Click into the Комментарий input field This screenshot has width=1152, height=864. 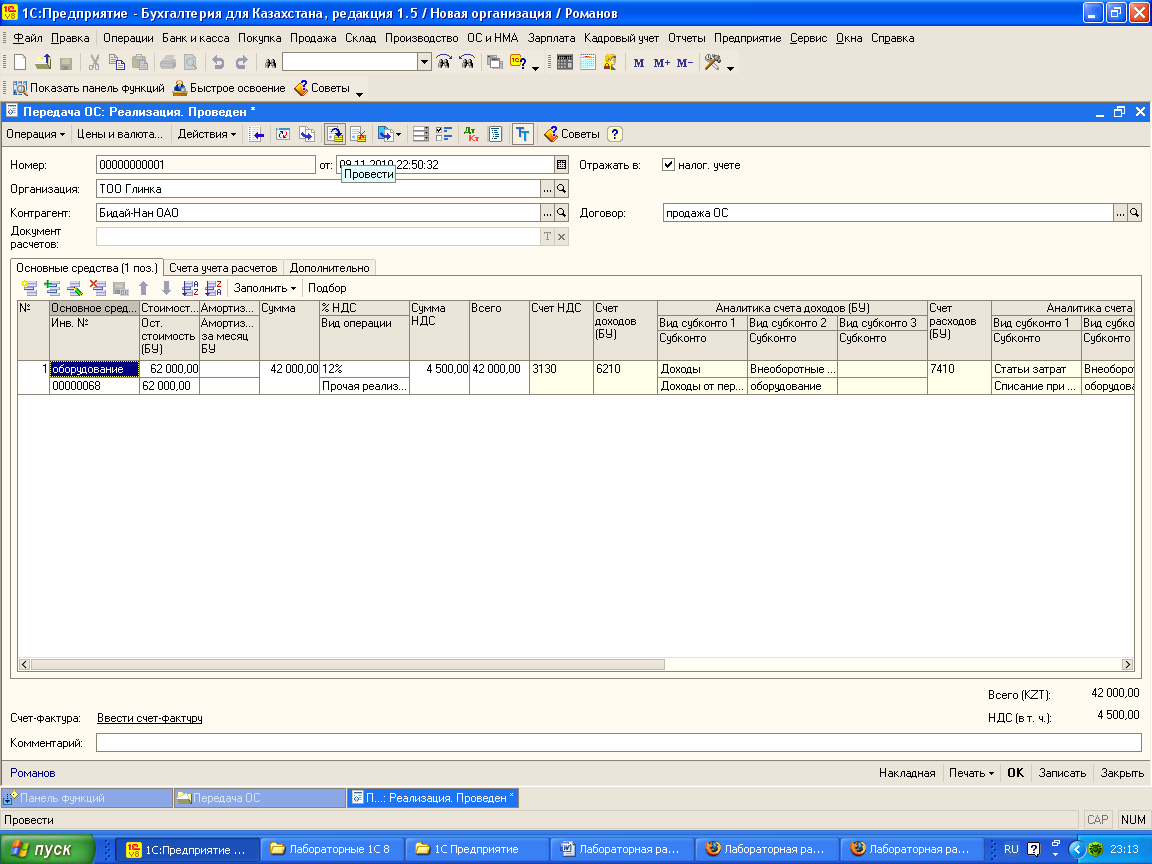pos(619,743)
